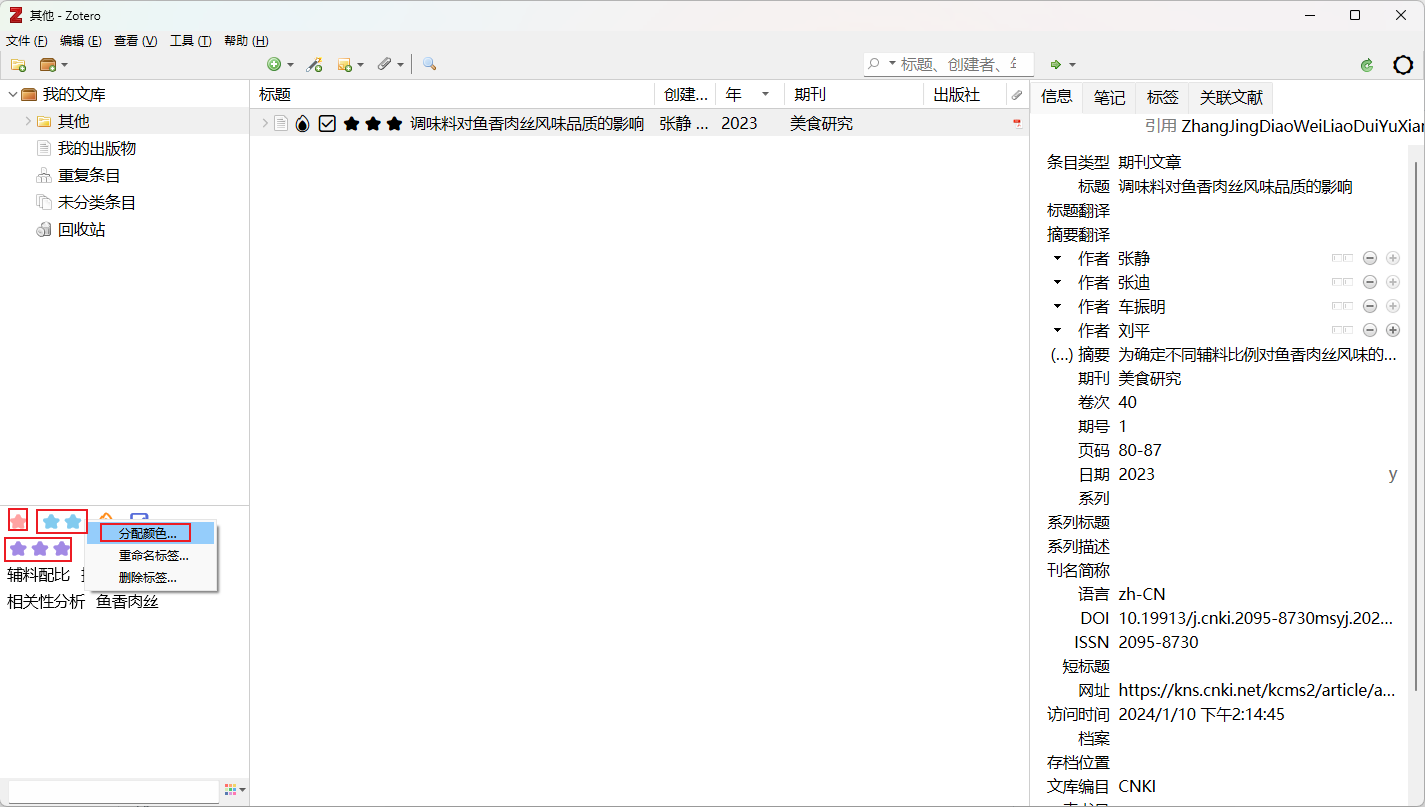Click the DOI field label link

(1095, 618)
